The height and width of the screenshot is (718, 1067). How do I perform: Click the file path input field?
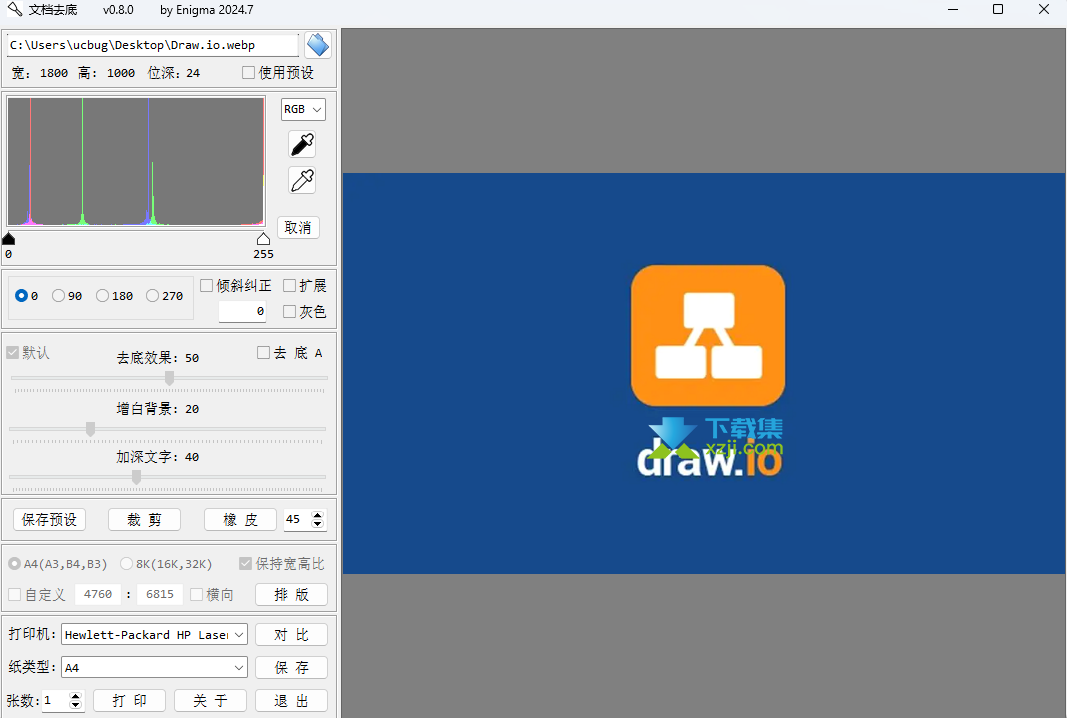coord(153,46)
